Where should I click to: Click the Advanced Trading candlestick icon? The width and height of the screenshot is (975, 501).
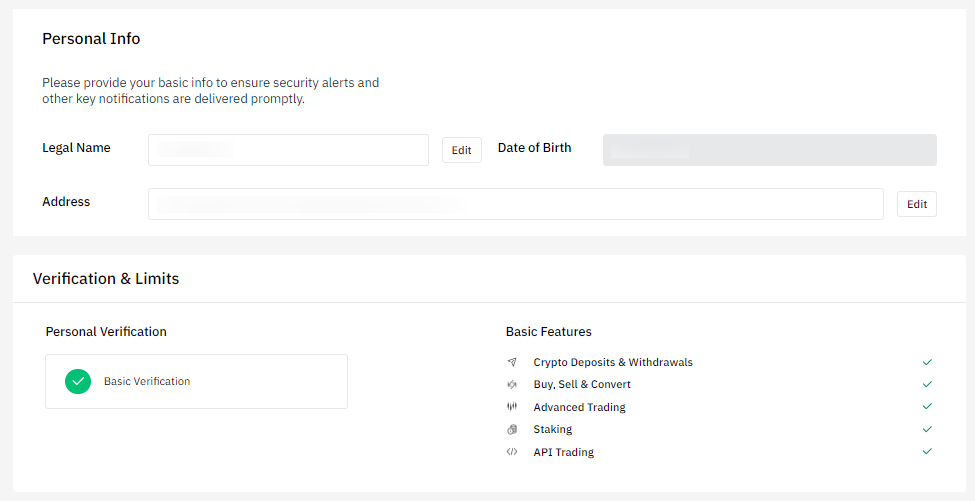[512, 407]
